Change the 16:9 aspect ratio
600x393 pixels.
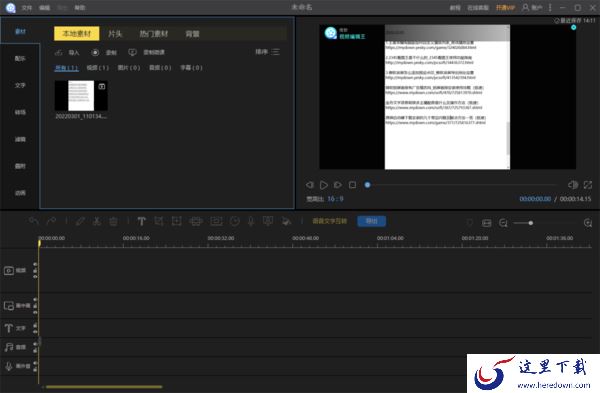pyautogui.click(x=335, y=199)
